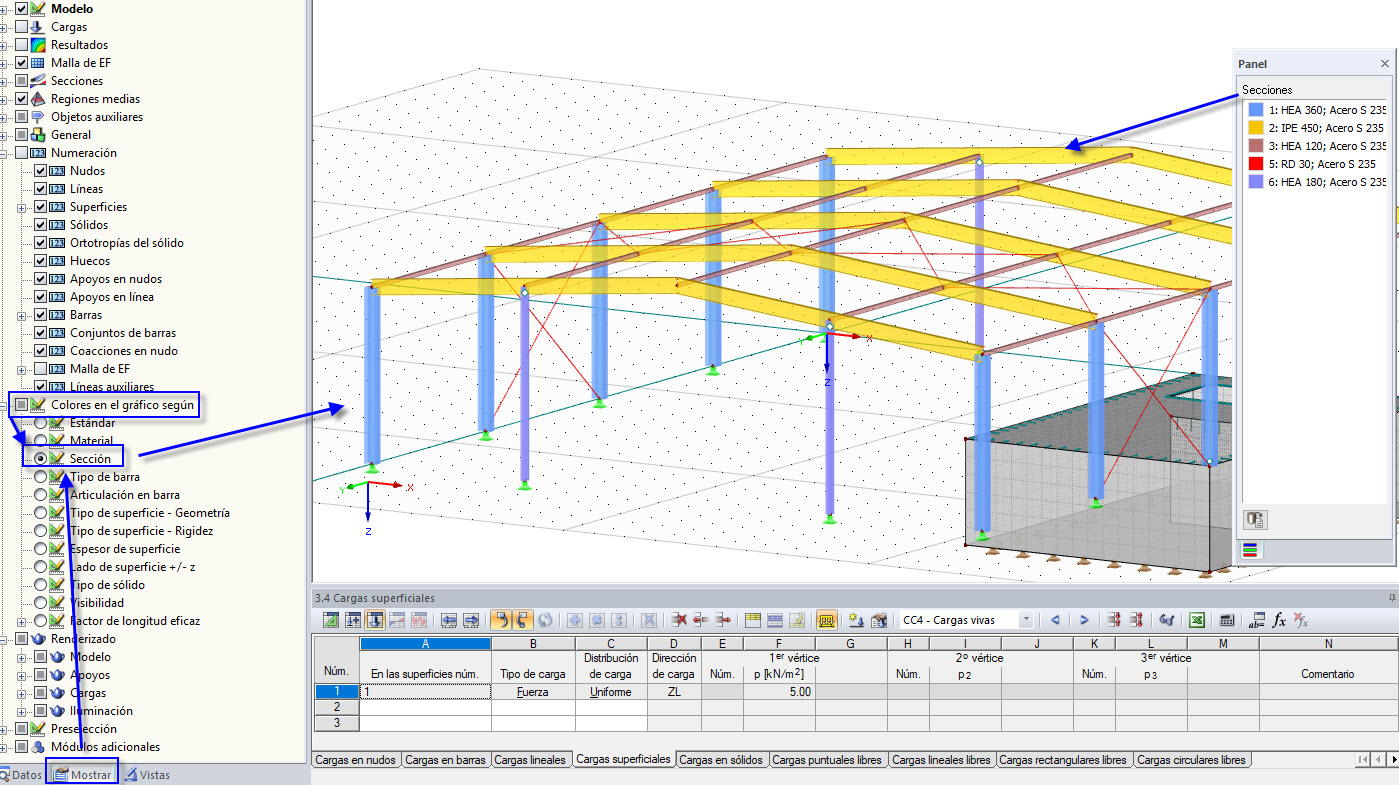
Task: Enable the Resultados checkbox
Action: click(22, 45)
